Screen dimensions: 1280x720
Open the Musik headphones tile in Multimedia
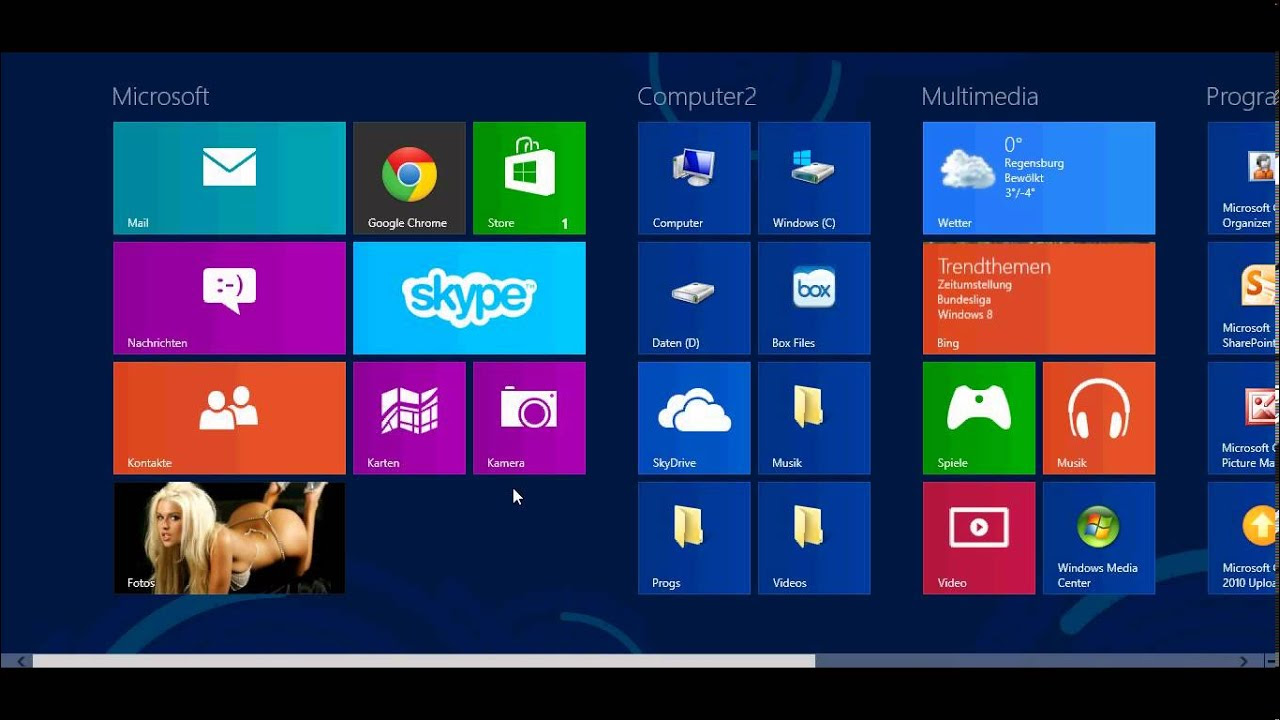click(1099, 418)
